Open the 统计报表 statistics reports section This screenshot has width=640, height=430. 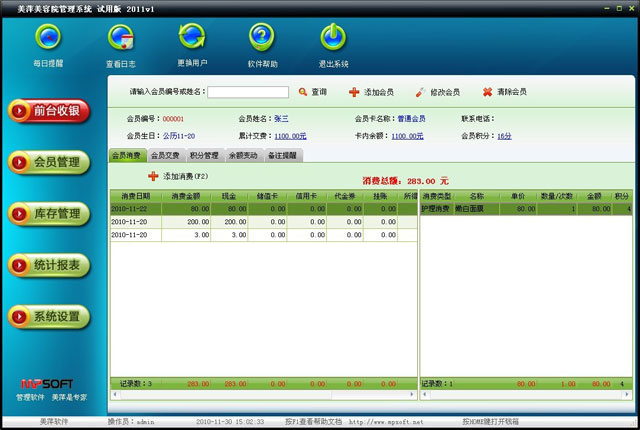click(48, 265)
